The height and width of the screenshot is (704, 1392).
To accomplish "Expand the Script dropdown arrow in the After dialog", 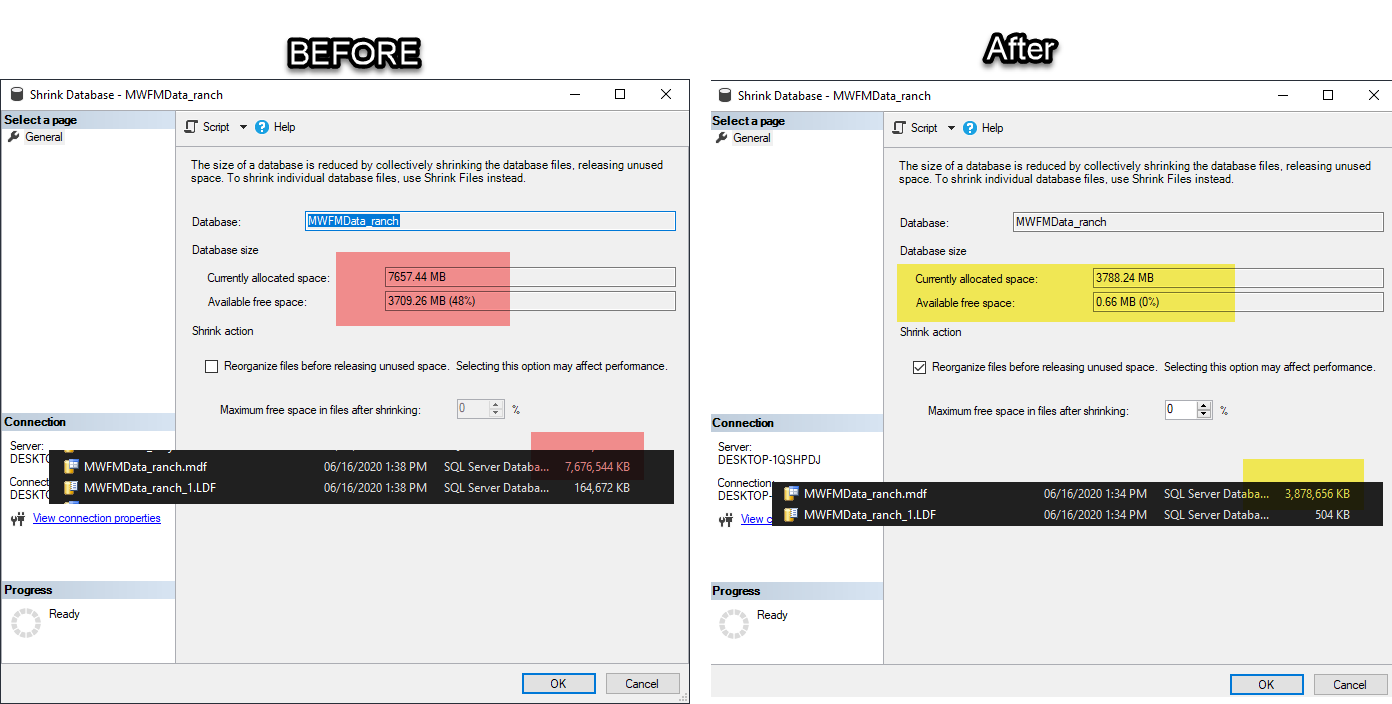I will pyautogui.click(x=951, y=128).
